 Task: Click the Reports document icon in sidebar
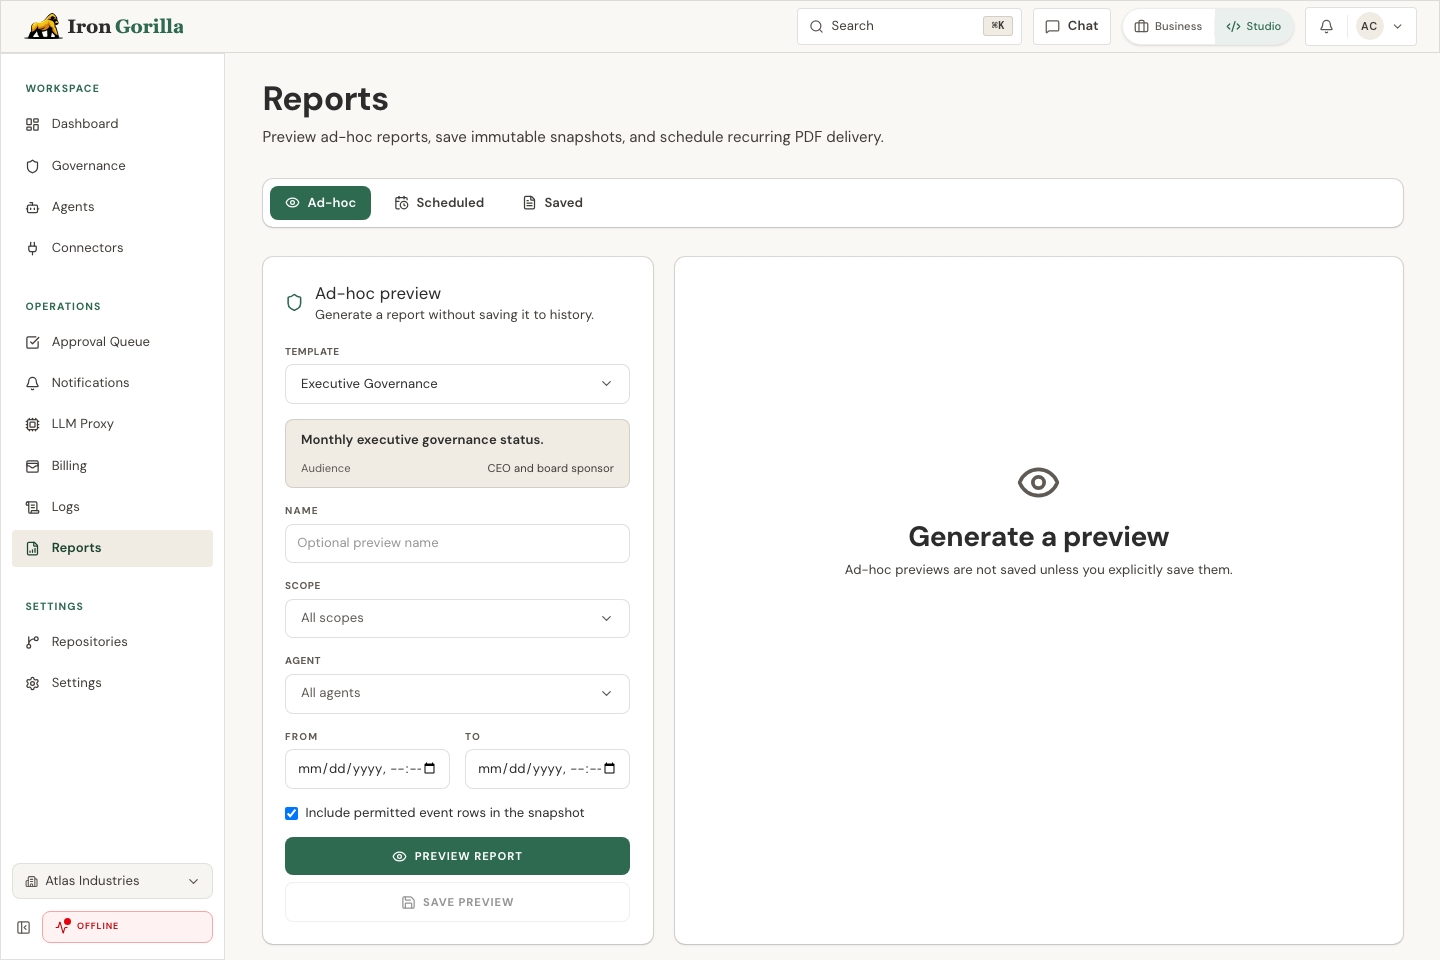[x=32, y=548]
